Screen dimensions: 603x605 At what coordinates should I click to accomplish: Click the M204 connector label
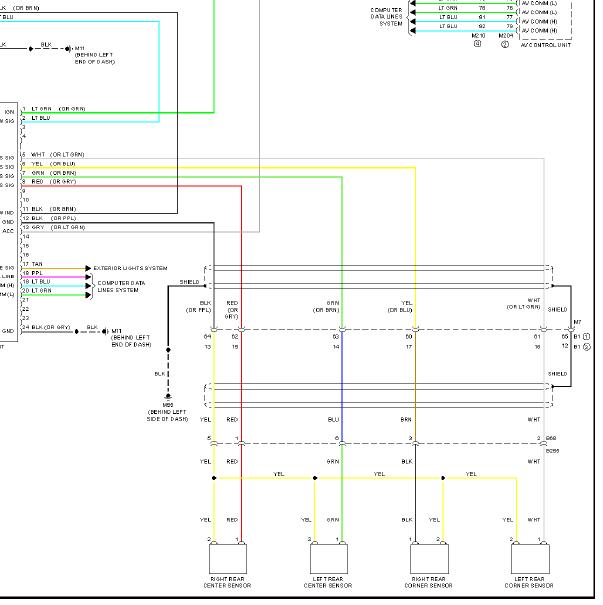pyautogui.click(x=506, y=35)
